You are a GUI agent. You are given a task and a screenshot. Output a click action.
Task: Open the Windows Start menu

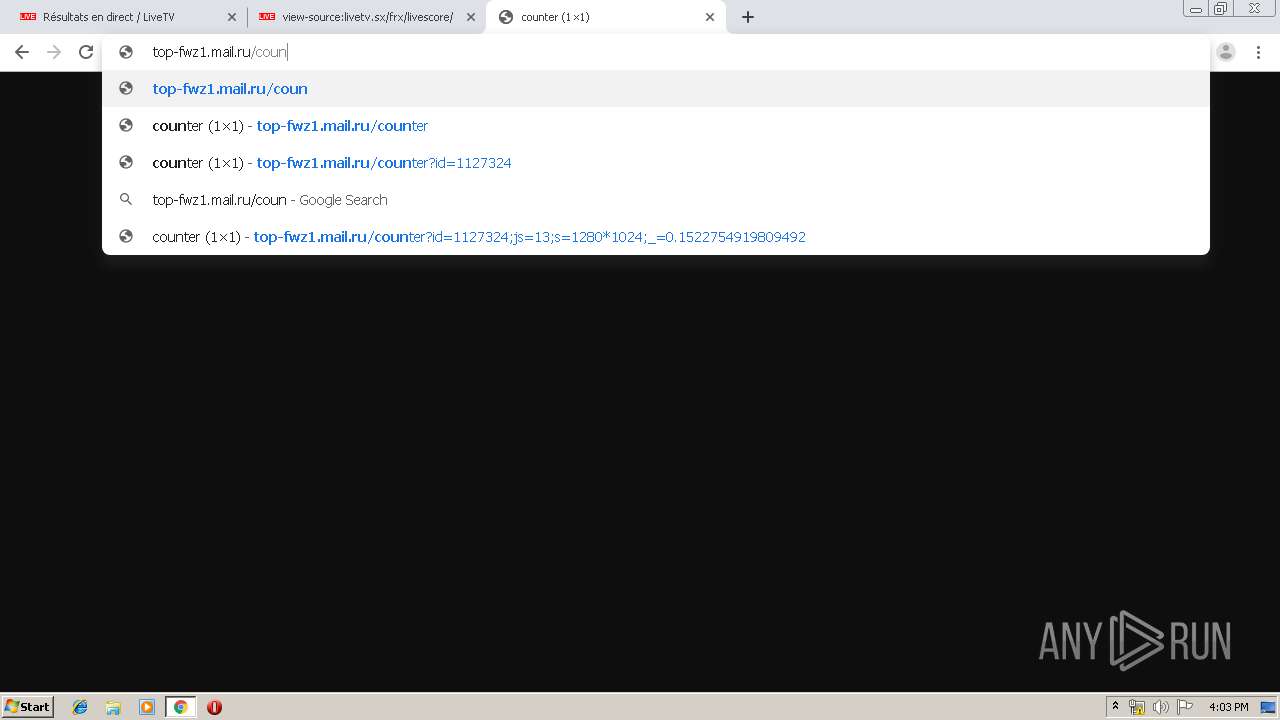[28, 707]
